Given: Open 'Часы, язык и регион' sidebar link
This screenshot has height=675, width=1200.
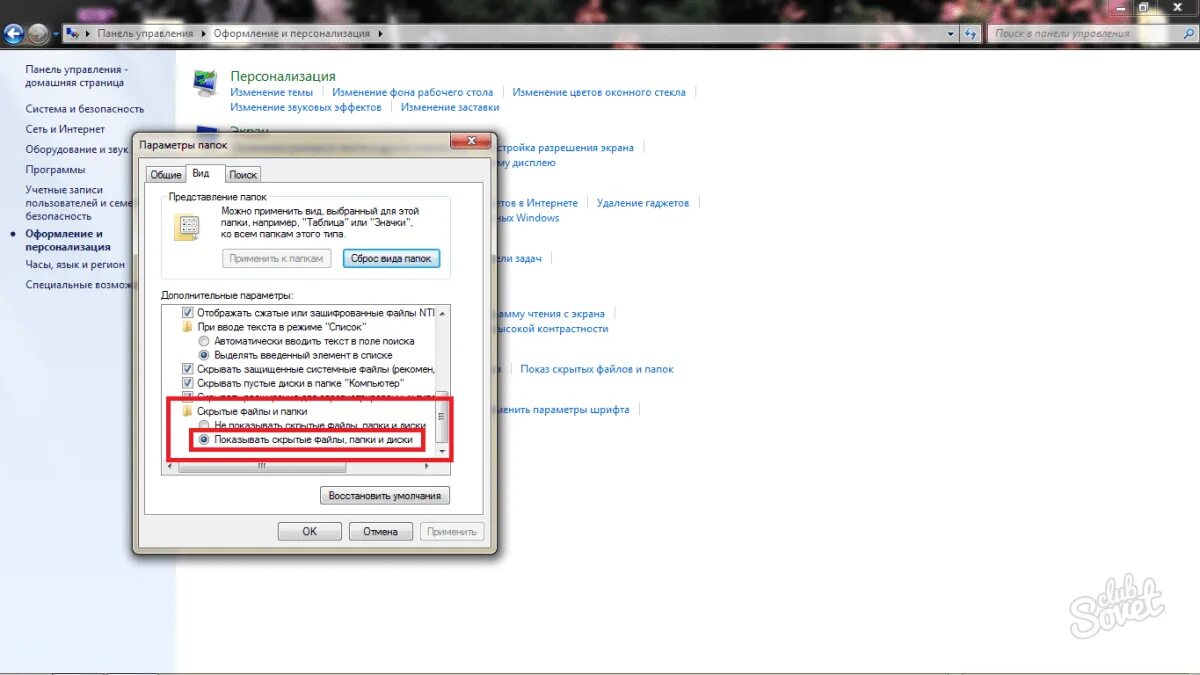Looking at the screenshot, I should tap(75, 265).
